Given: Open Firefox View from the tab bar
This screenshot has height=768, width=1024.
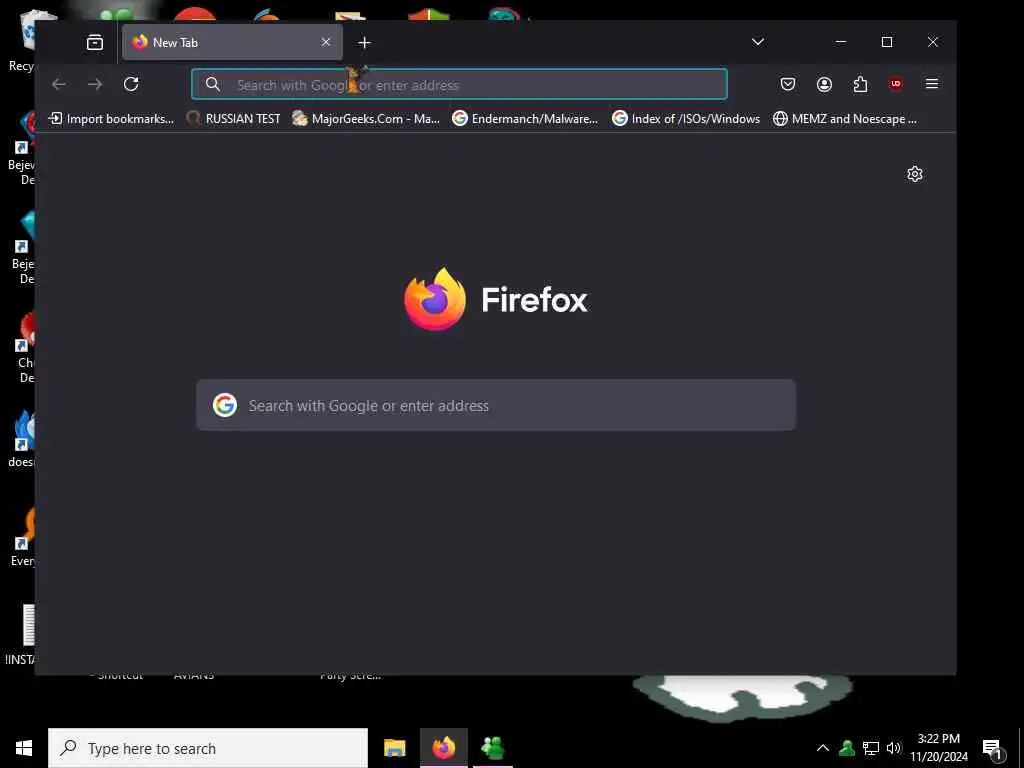Looking at the screenshot, I should coord(95,42).
